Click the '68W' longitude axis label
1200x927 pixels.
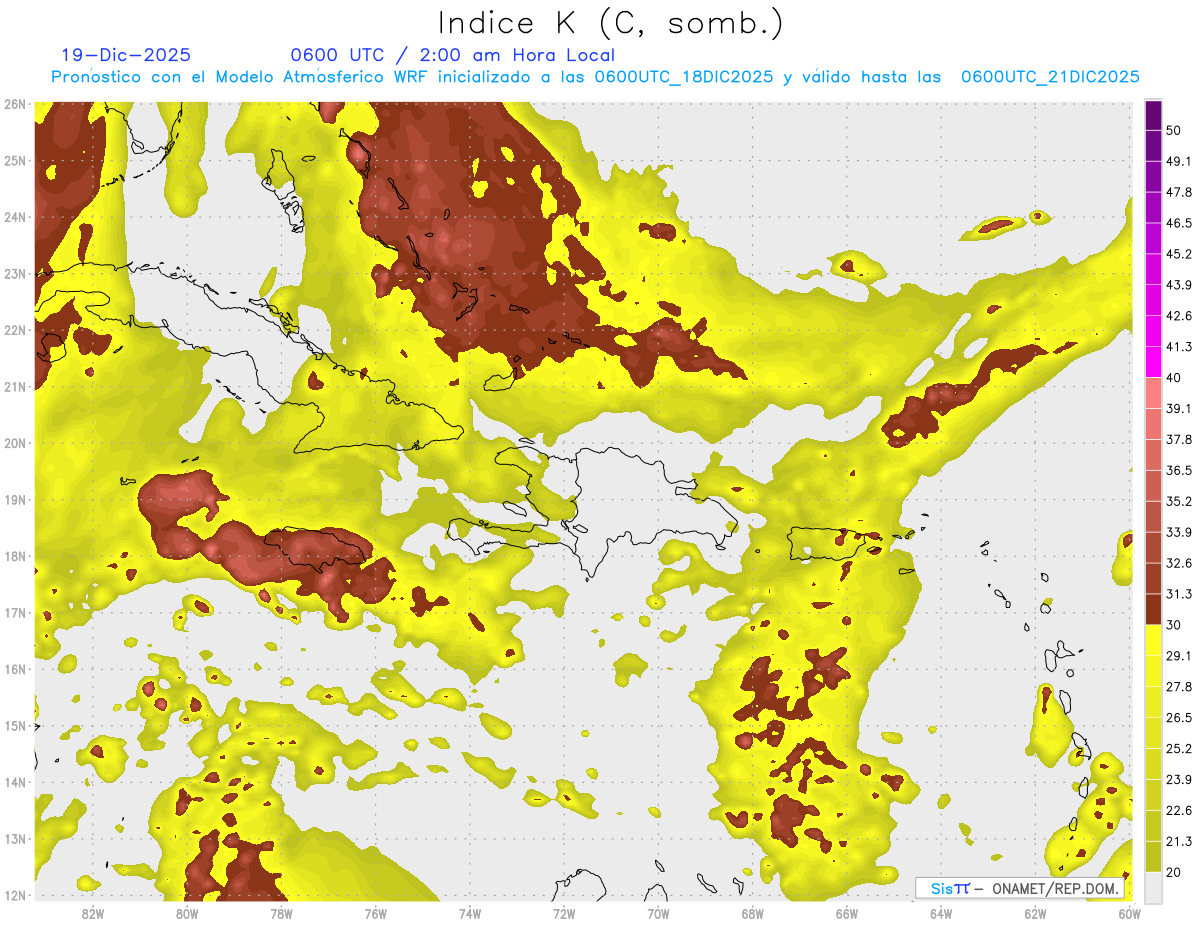click(x=753, y=913)
